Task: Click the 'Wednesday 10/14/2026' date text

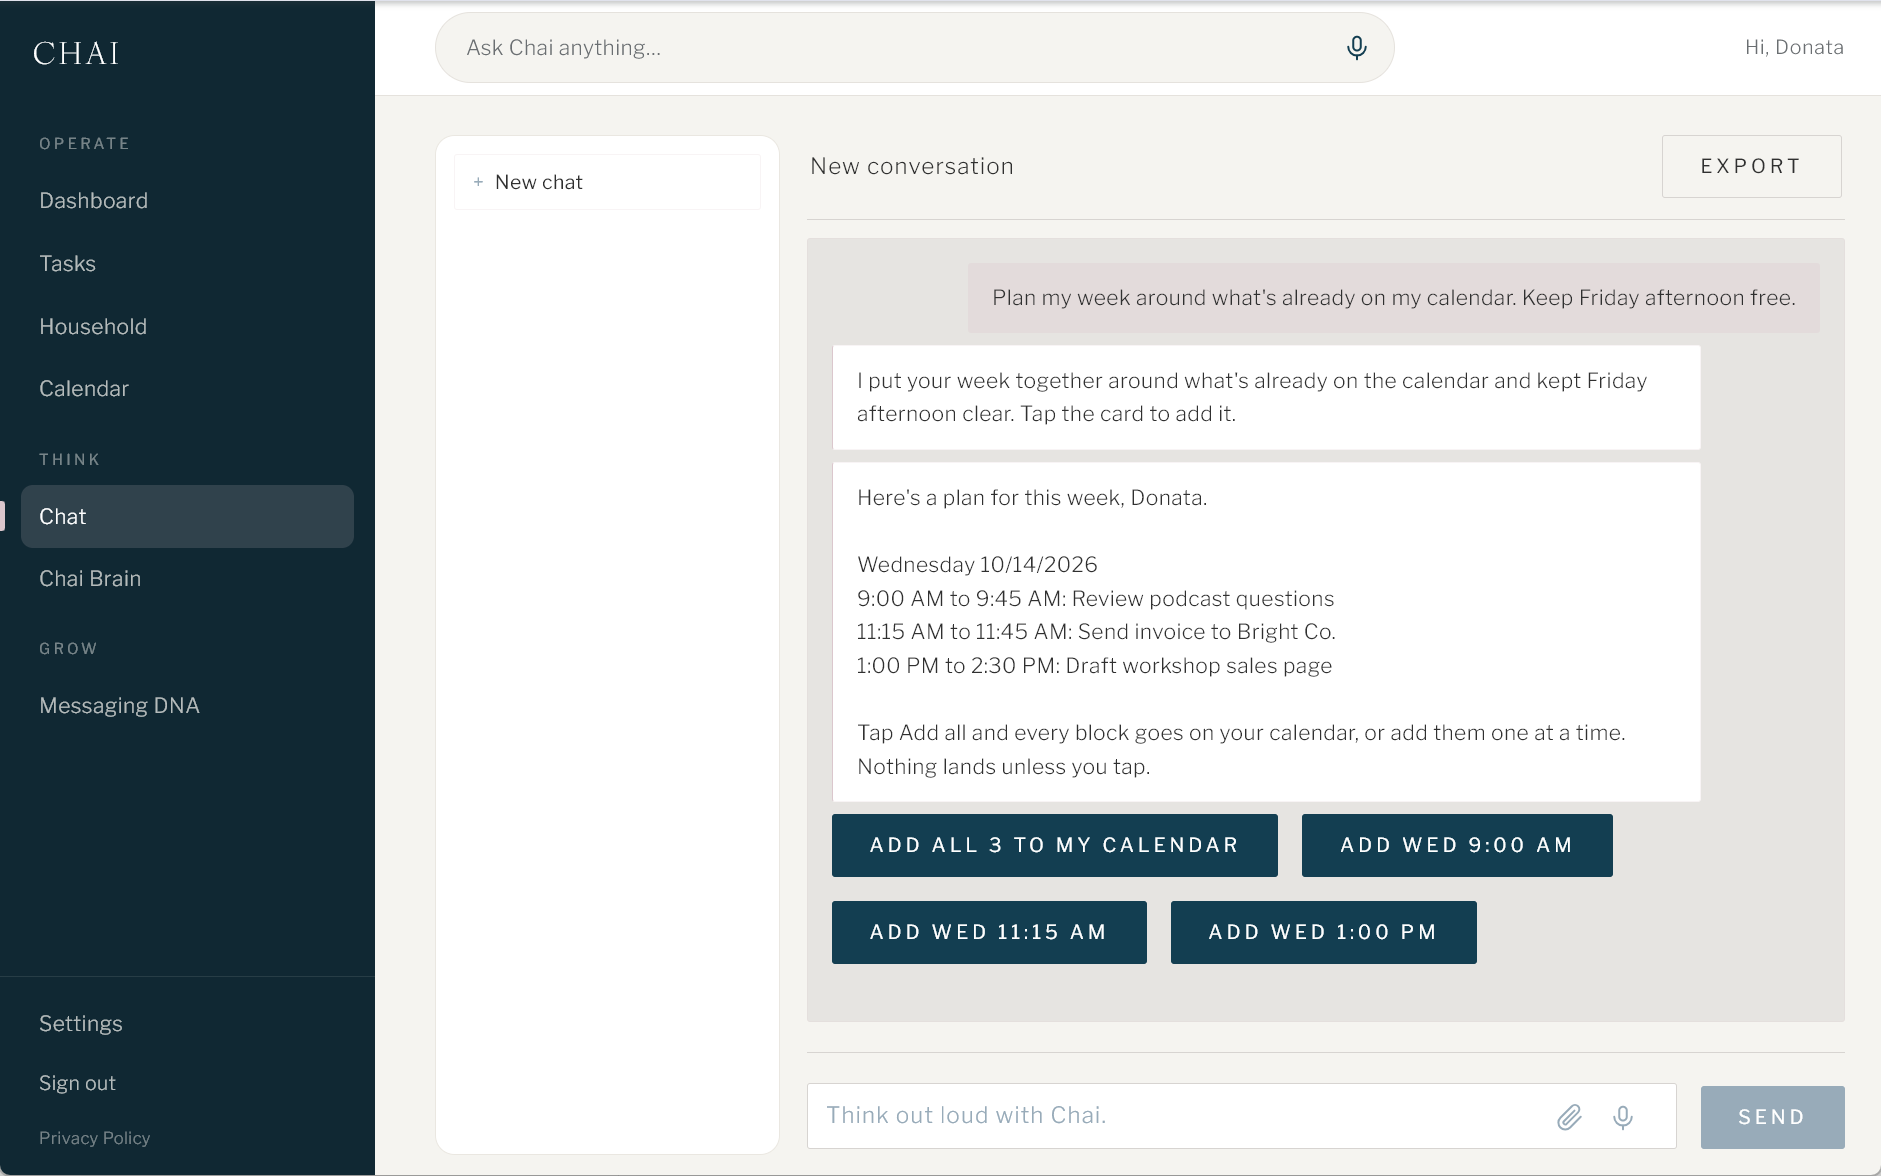Action: [977, 565]
